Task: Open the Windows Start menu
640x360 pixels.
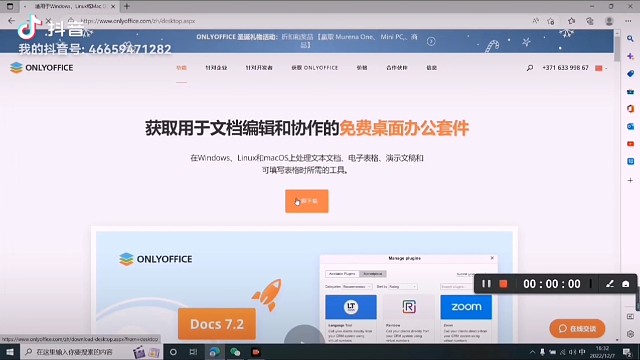Action: tap(10, 352)
